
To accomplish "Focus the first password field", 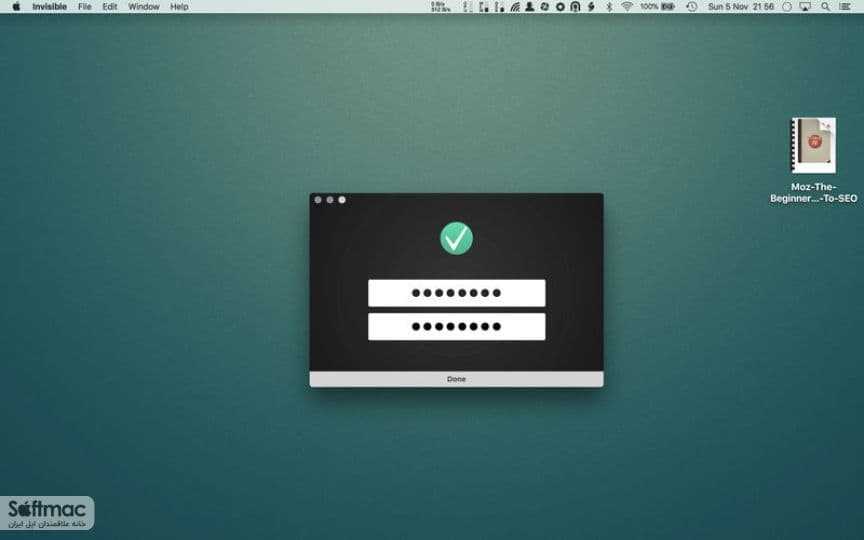I will pos(456,293).
